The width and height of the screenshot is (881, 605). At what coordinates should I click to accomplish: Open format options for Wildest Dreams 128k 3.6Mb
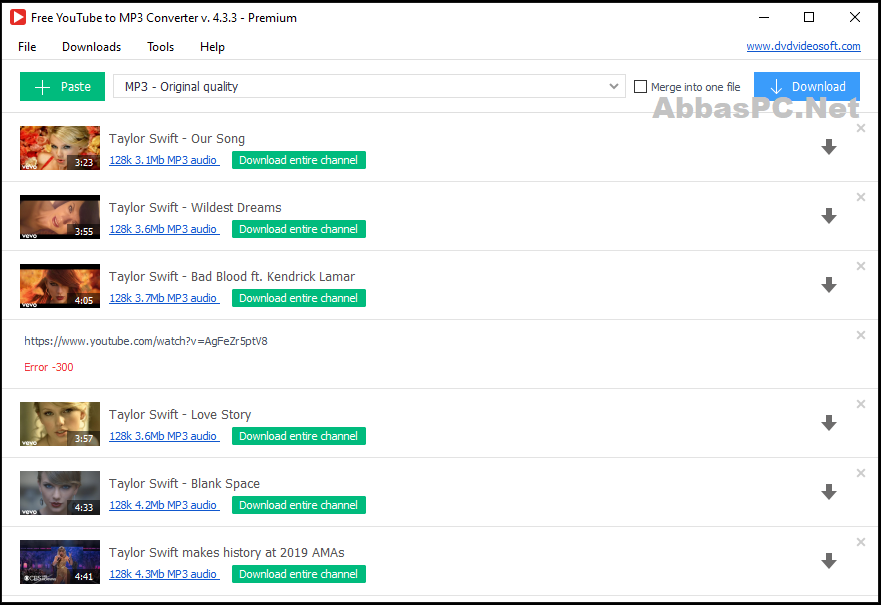tap(164, 229)
